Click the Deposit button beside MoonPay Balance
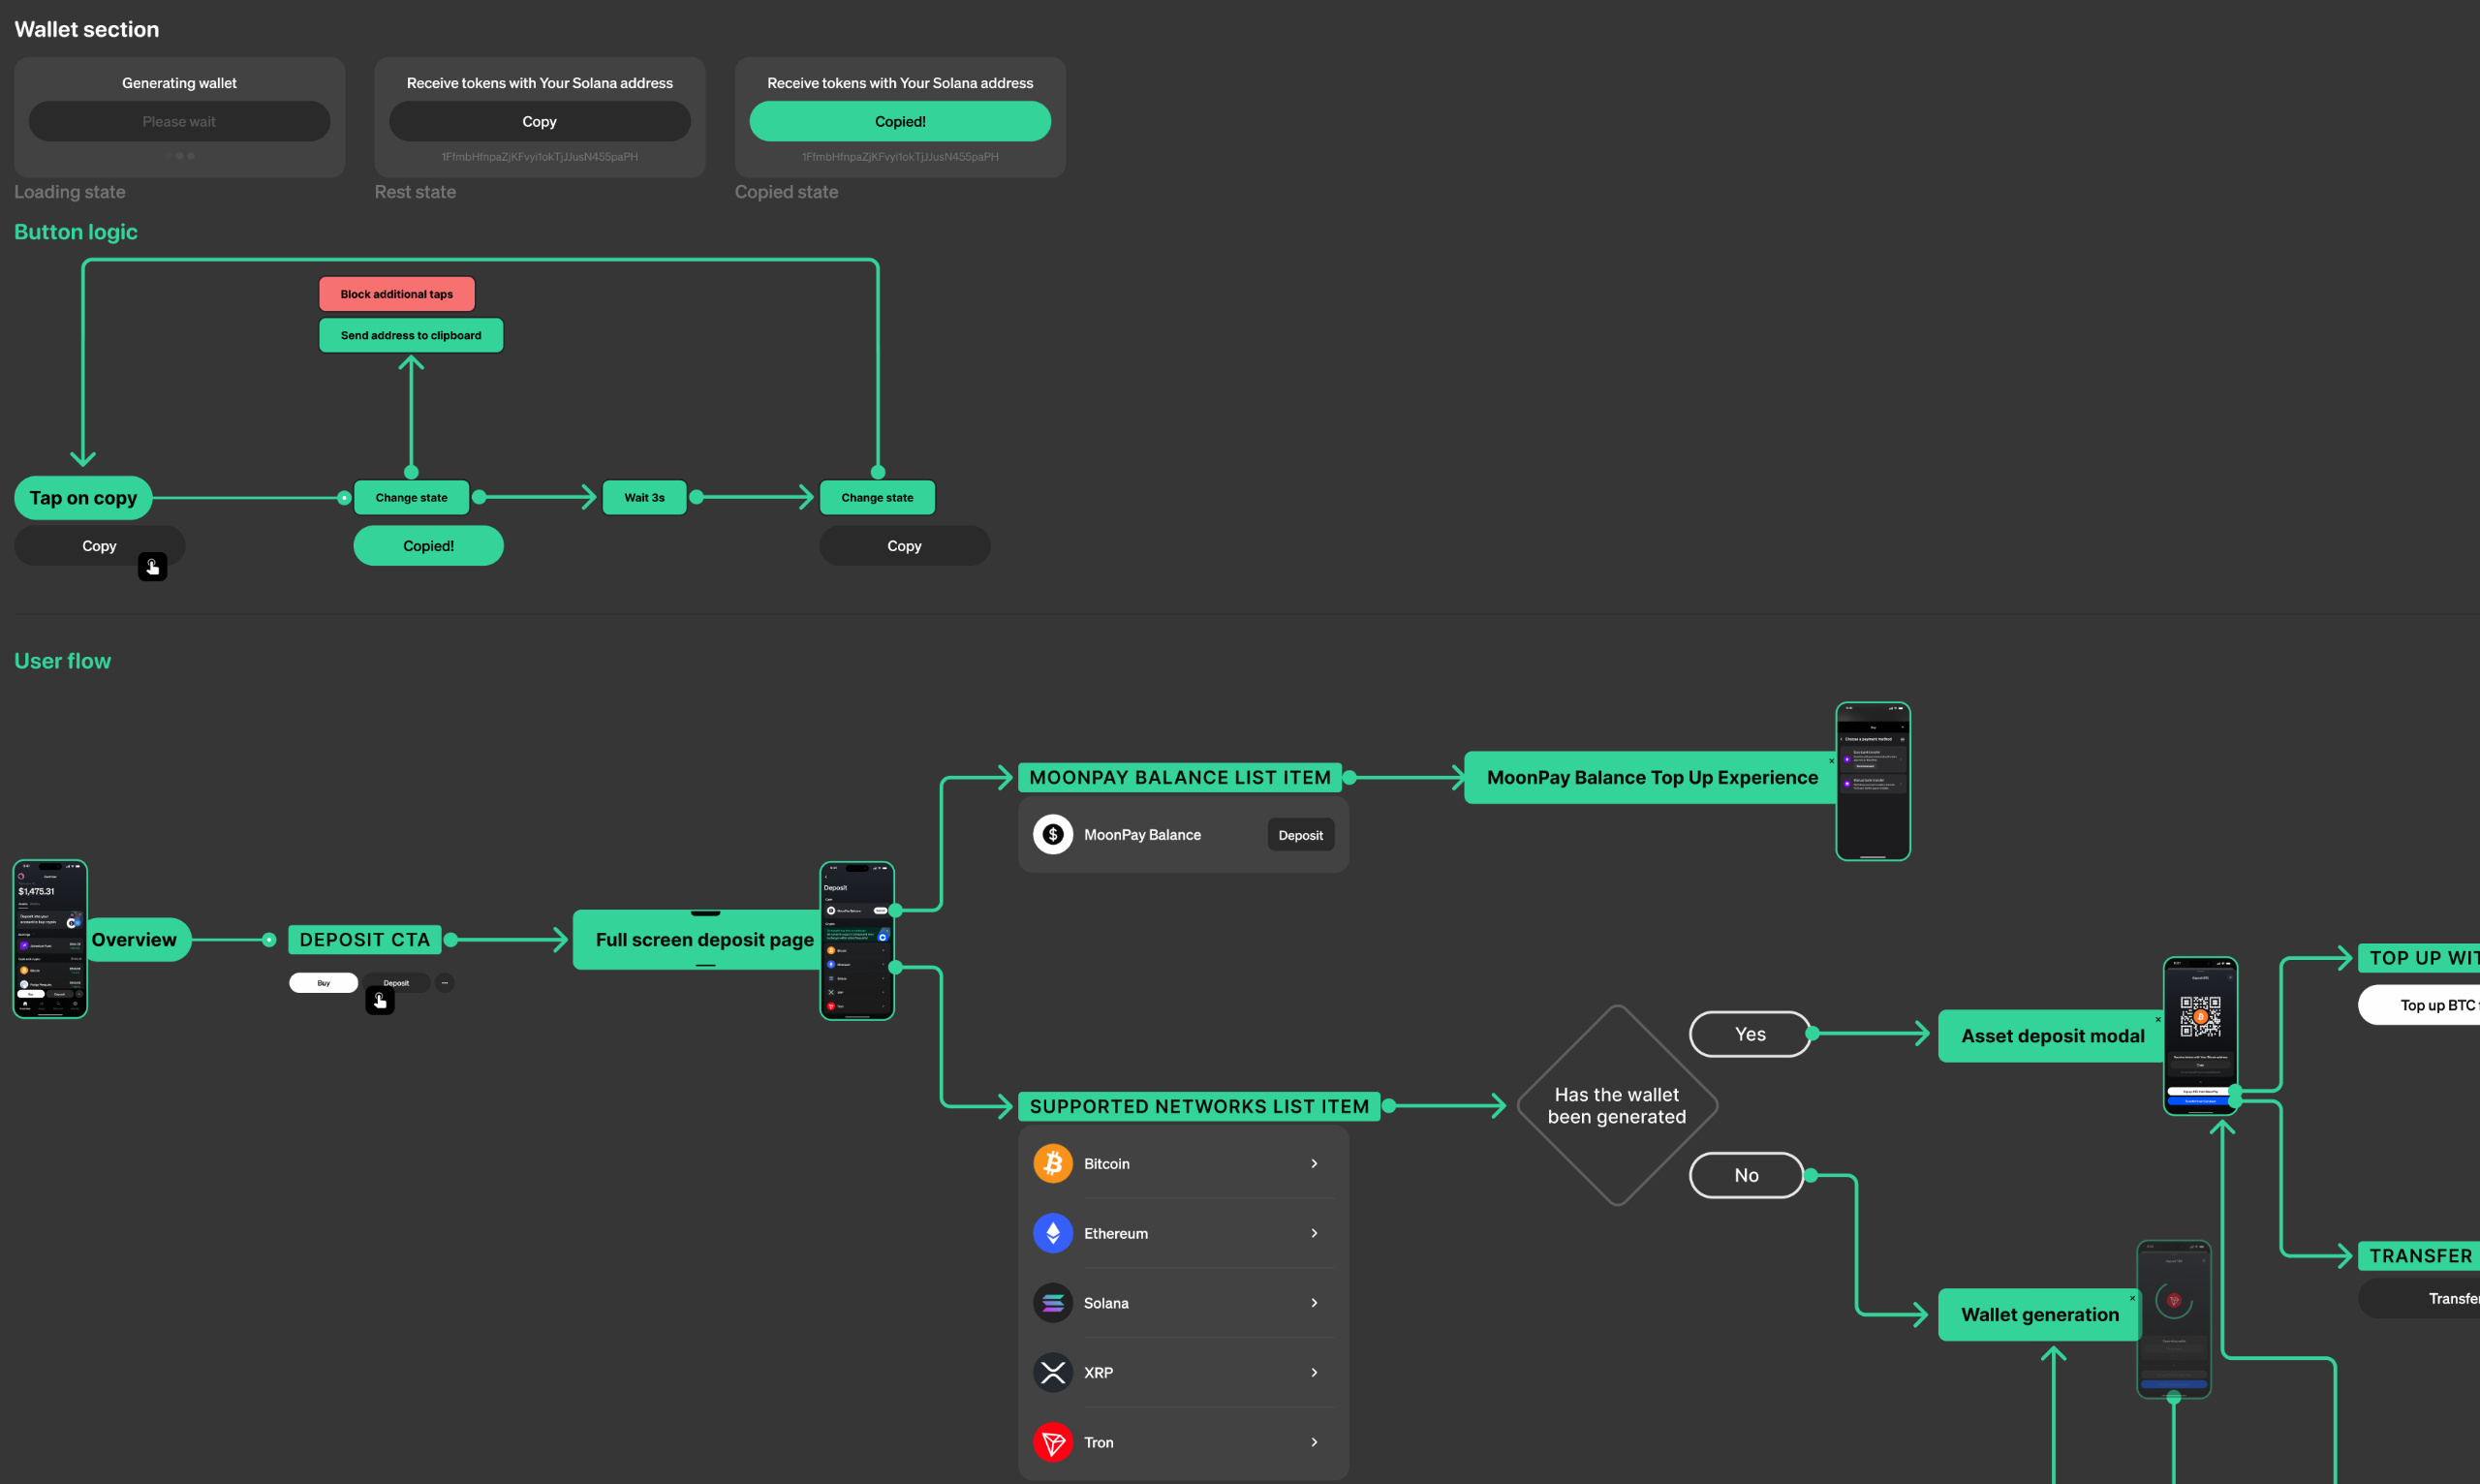The width and height of the screenshot is (2480, 1484). tap(1300, 835)
